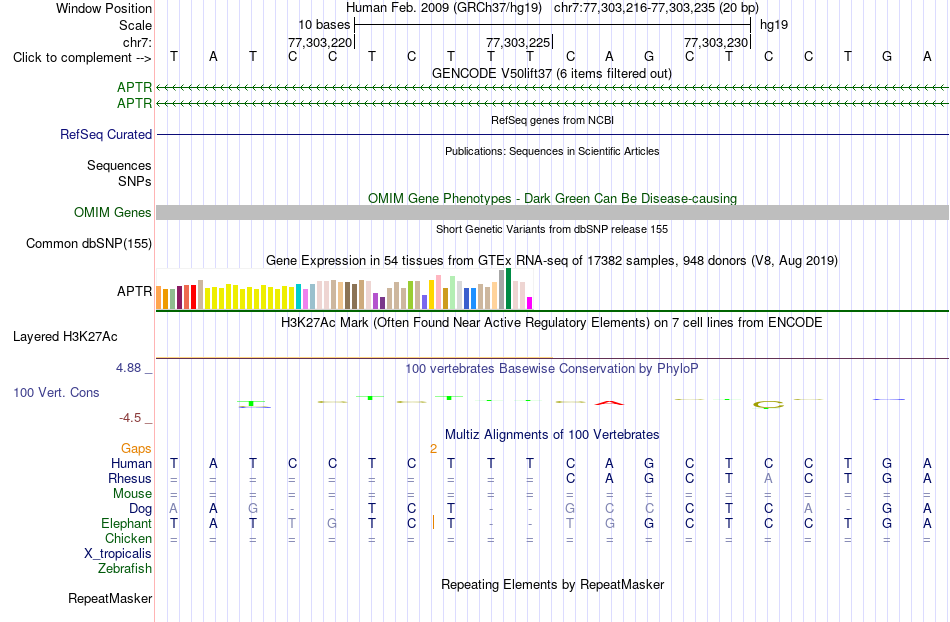This screenshot has height=622, width=950.
Task: Click the dark green GTEx expression bar
Action: coord(509,289)
